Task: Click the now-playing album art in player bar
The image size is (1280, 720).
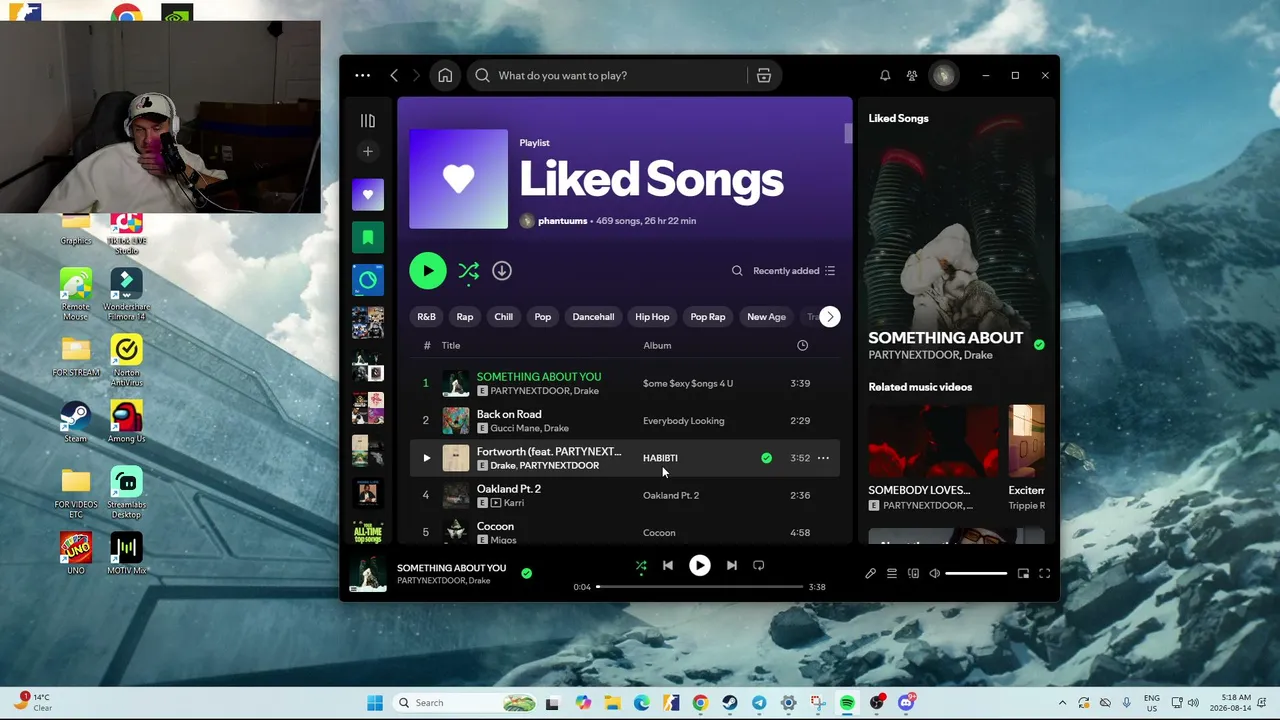Action: [368, 573]
